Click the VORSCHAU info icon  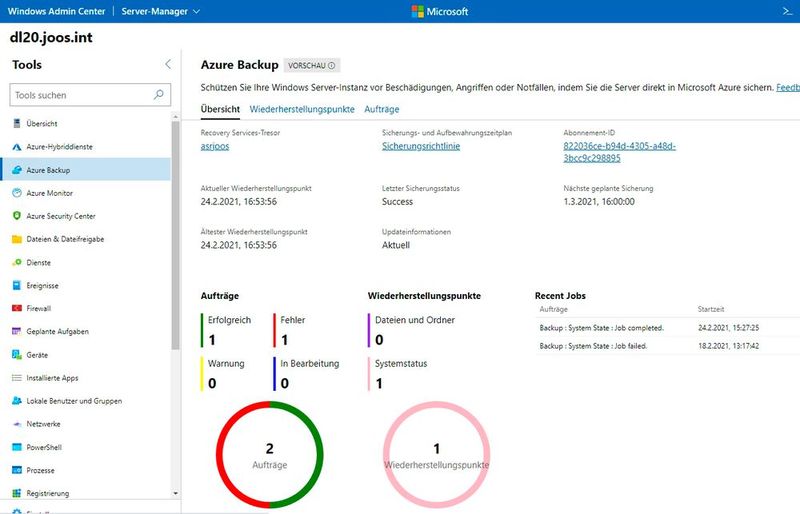point(332,65)
